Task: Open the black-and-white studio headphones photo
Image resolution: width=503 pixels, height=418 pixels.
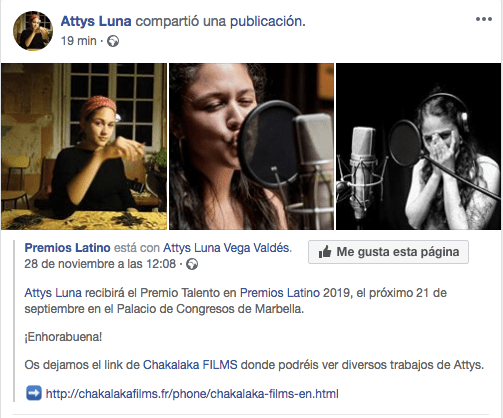Action: click(x=418, y=146)
